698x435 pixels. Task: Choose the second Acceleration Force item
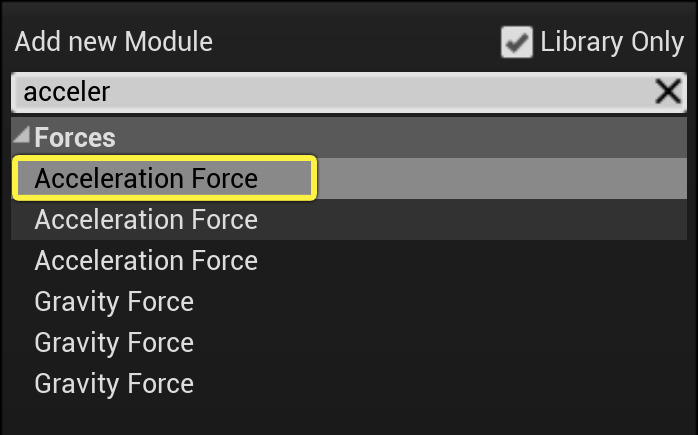click(x=146, y=220)
